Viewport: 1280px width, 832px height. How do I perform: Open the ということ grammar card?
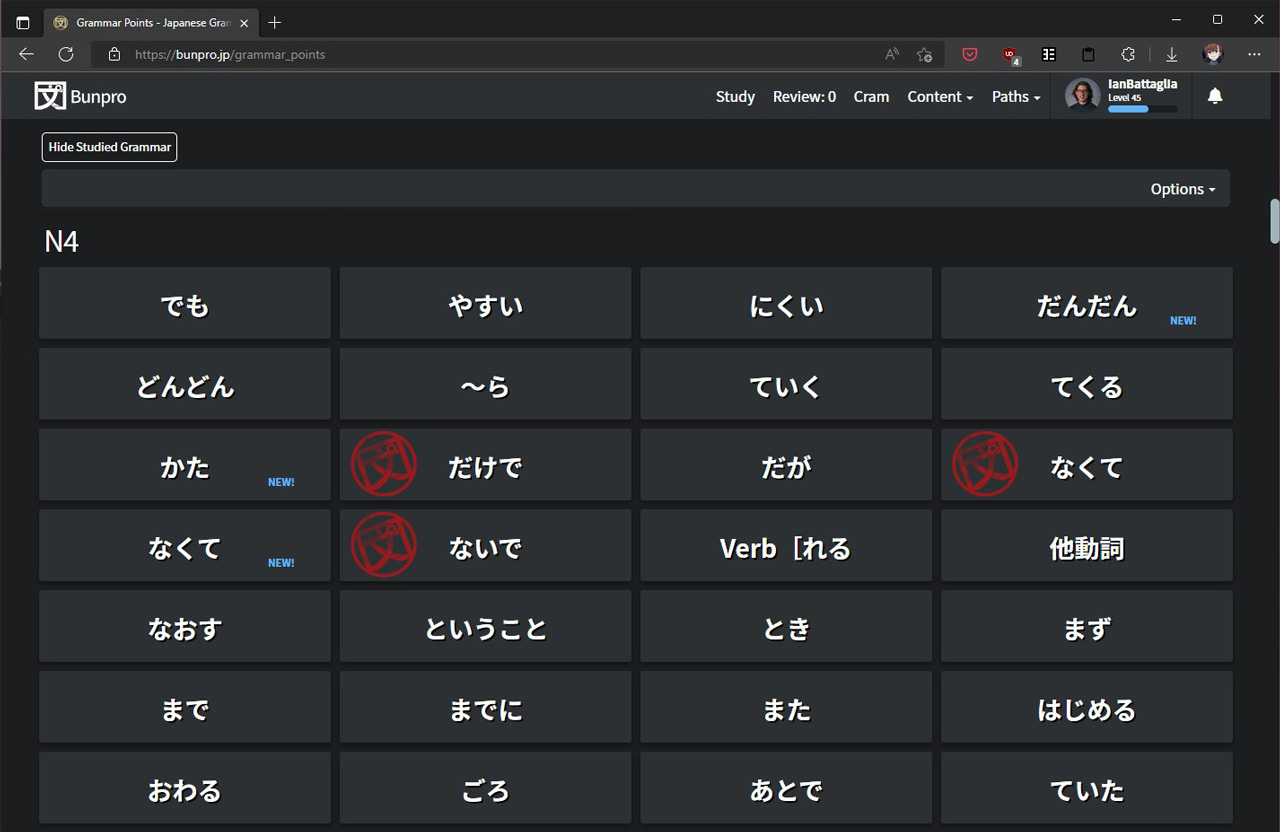(485, 627)
